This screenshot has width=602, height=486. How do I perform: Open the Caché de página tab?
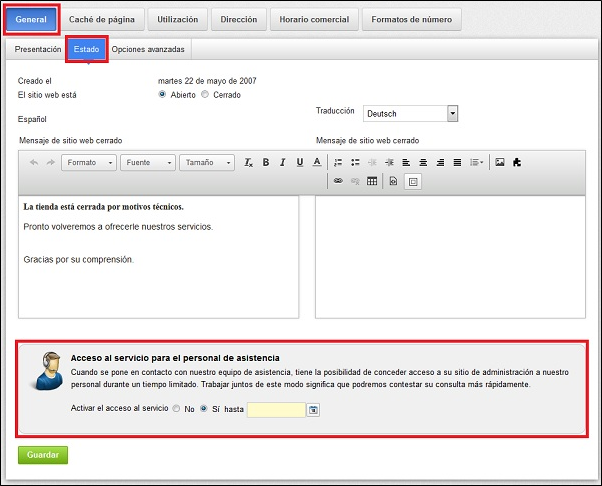(102, 19)
